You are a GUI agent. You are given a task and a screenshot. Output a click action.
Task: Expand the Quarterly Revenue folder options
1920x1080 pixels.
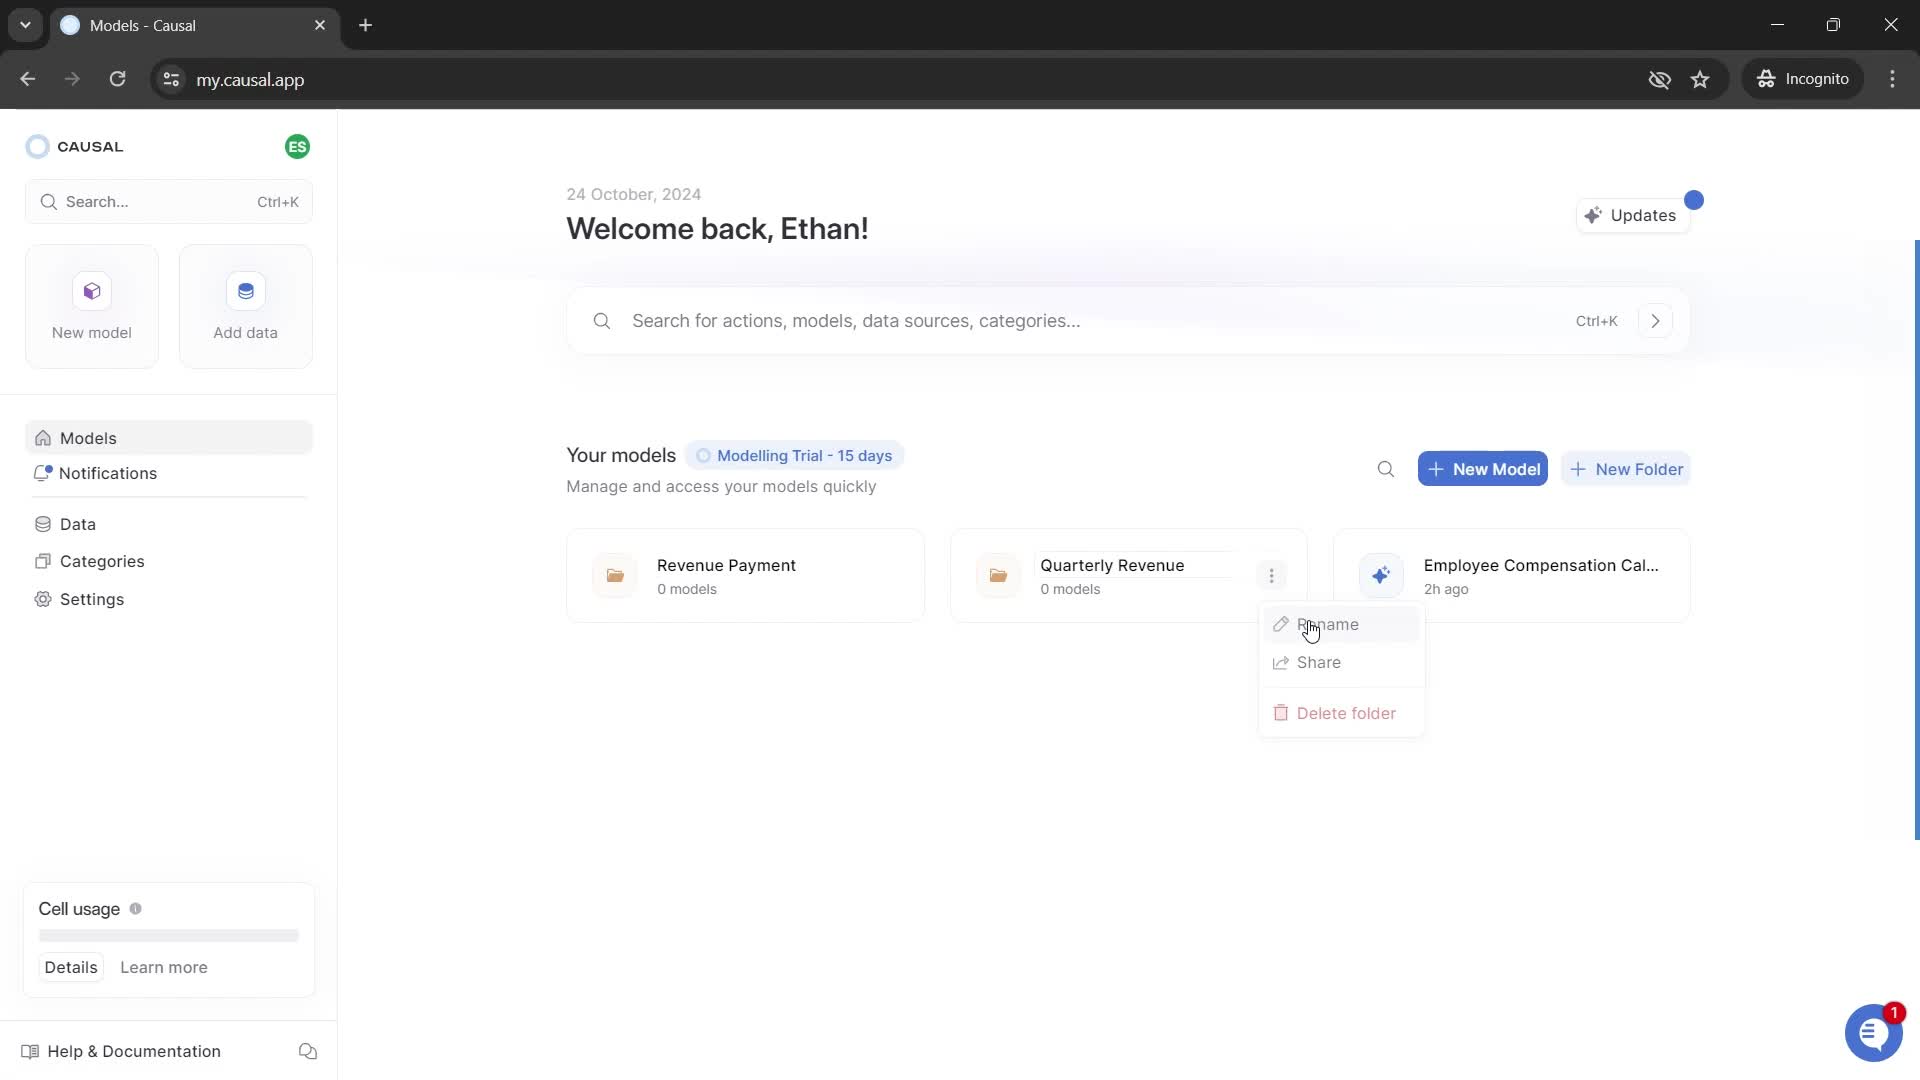click(1271, 576)
